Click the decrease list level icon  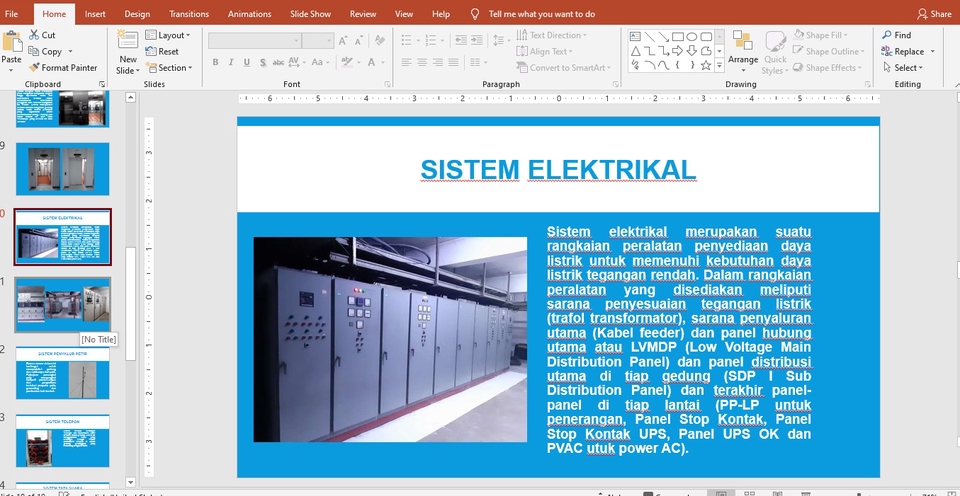(x=460, y=40)
